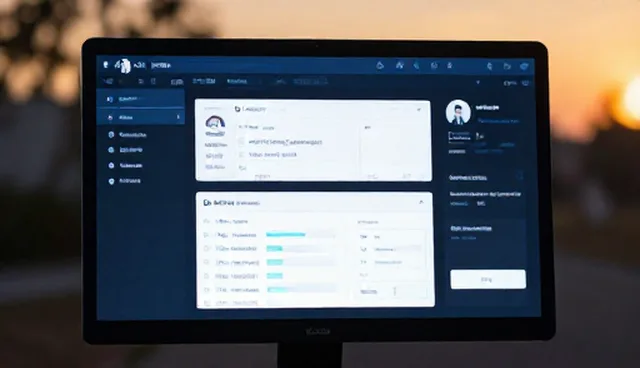Collapse the upper card using its corner chevron
Viewport: 640px width, 368px height.
(419, 110)
